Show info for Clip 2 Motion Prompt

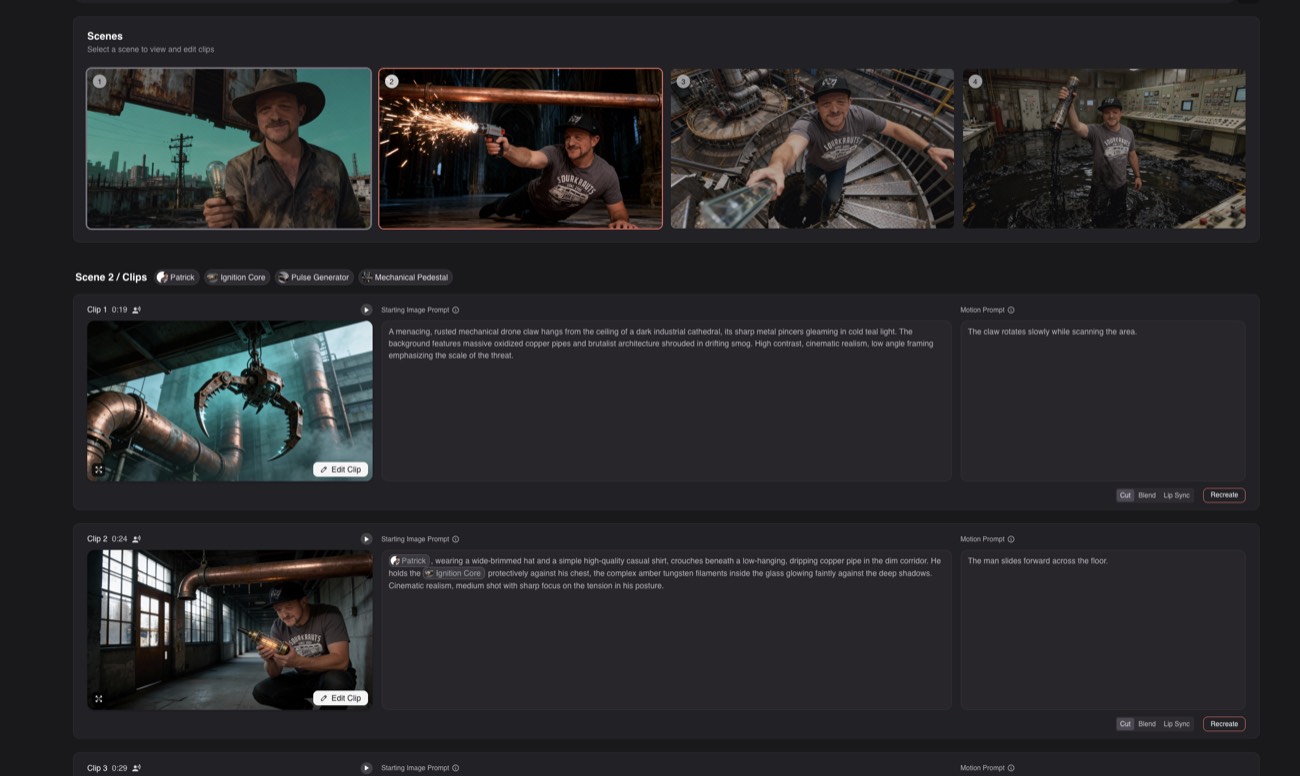click(x=1011, y=539)
